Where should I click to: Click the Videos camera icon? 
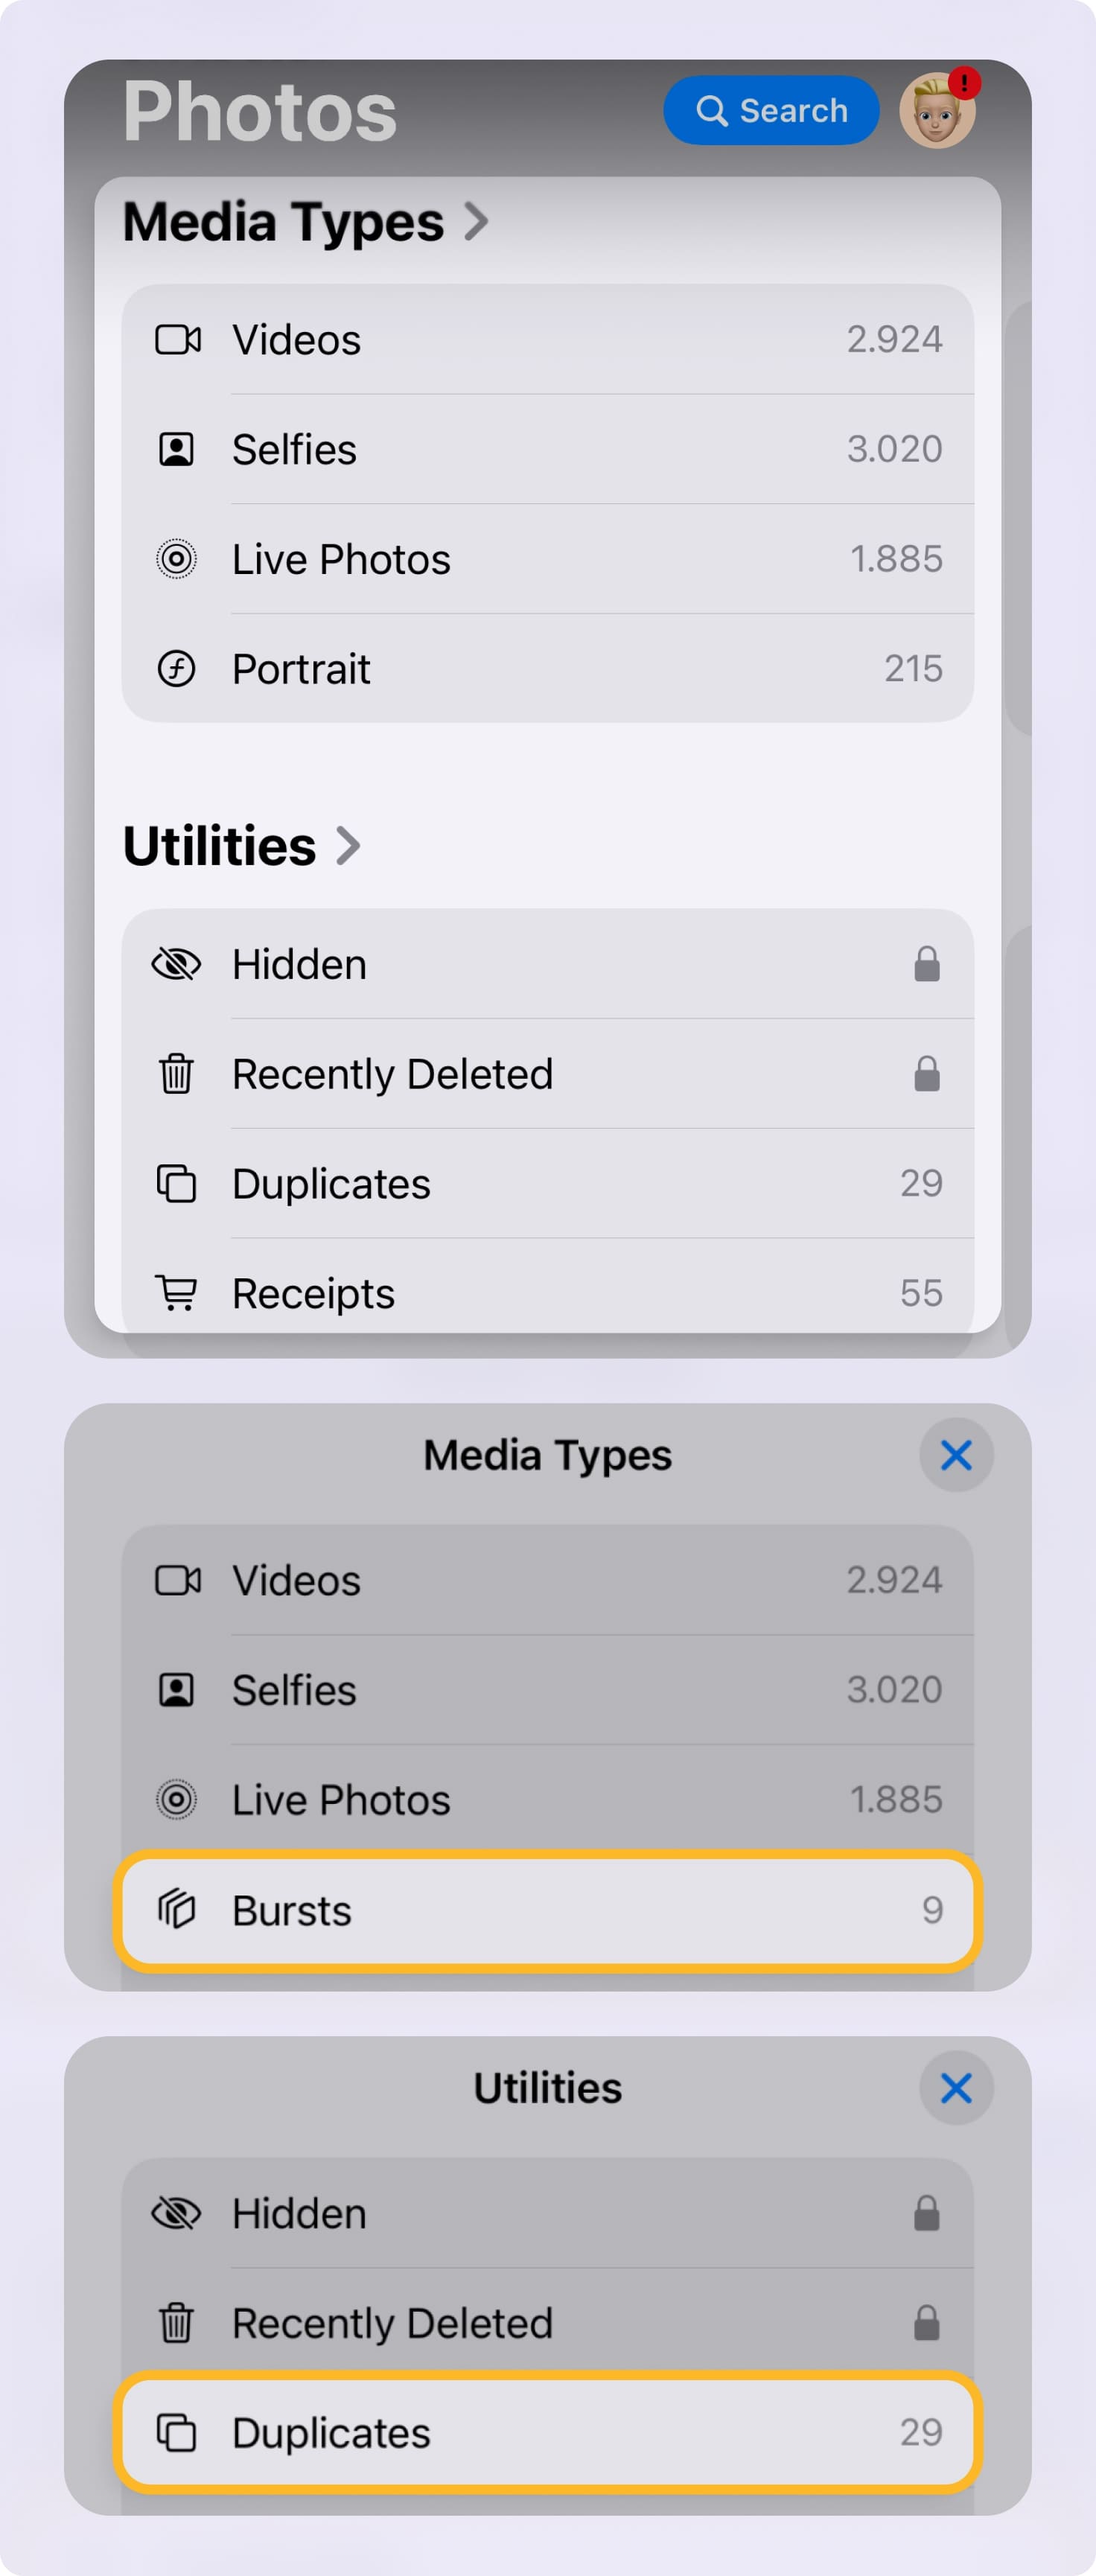(x=178, y=339)
